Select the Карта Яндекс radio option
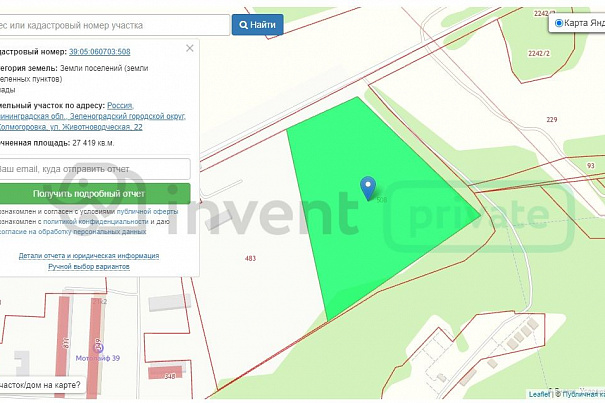 [x=558, y=23]
